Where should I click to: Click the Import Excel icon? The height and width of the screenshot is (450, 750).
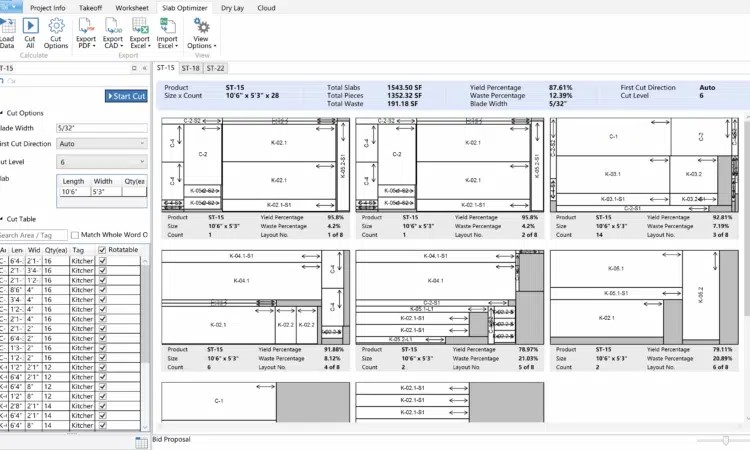pyautogui.click(x=167, y=25)
